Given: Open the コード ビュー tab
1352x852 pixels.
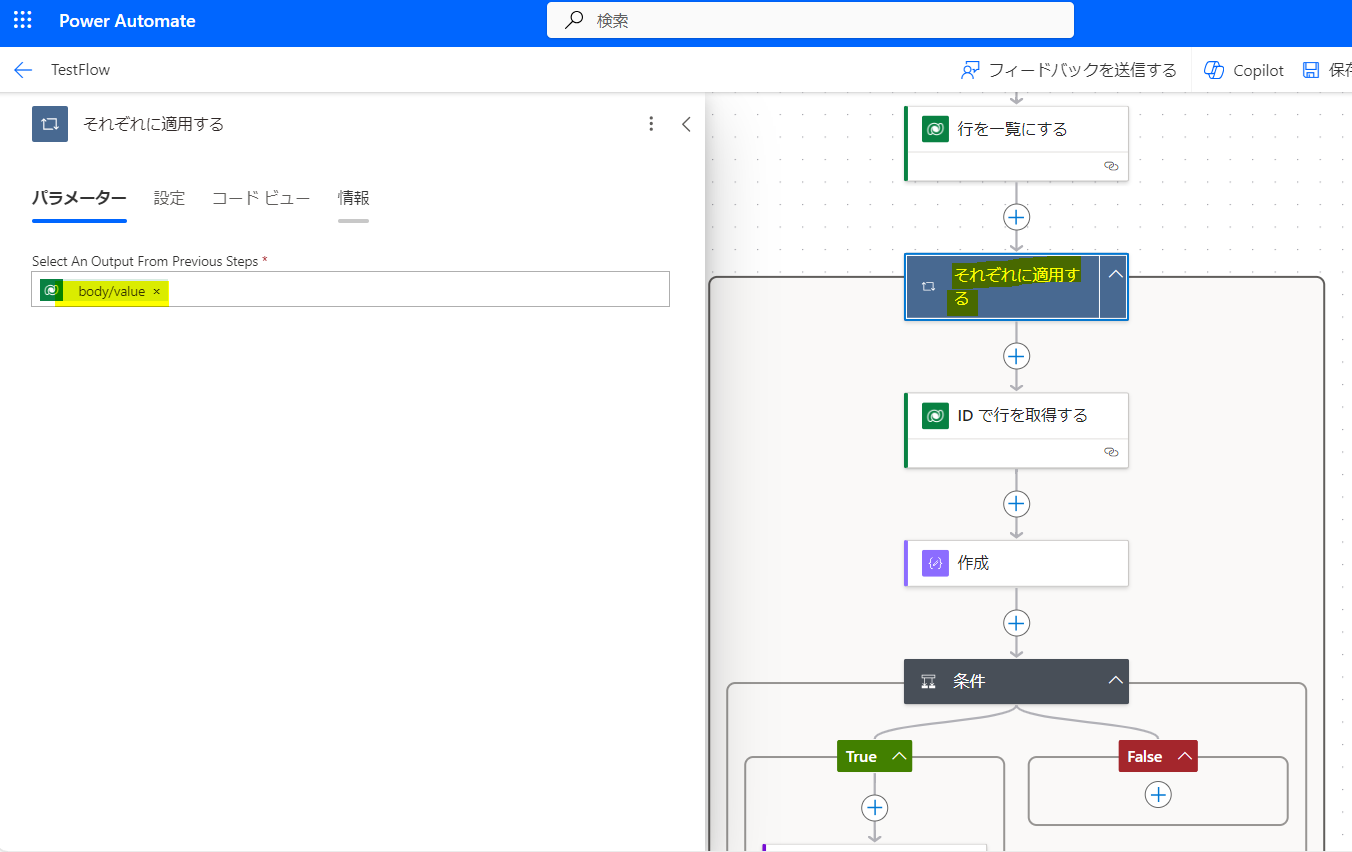Looking at the screenshot, I should click(261, 198).
